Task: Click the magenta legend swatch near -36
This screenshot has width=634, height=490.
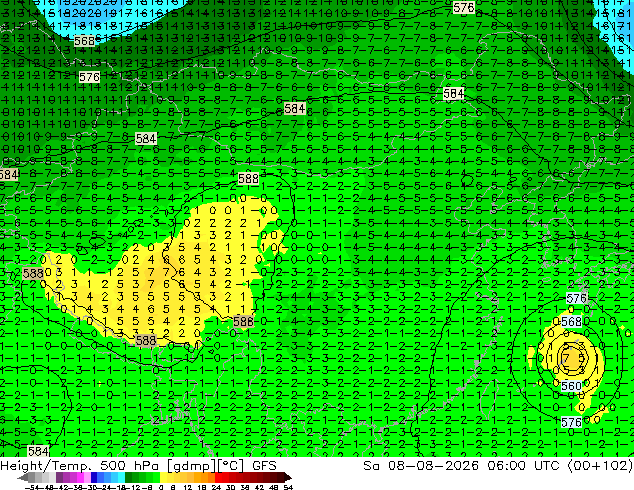Action: click(80, 477)
